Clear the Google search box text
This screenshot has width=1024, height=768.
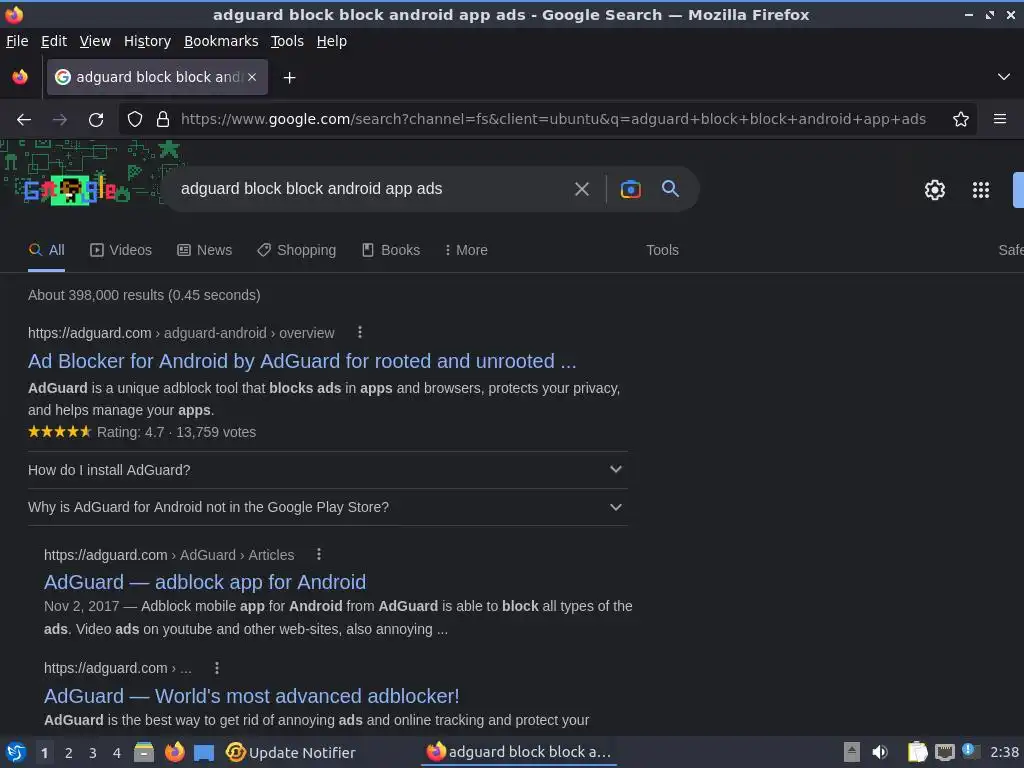[x=581, y=189]
